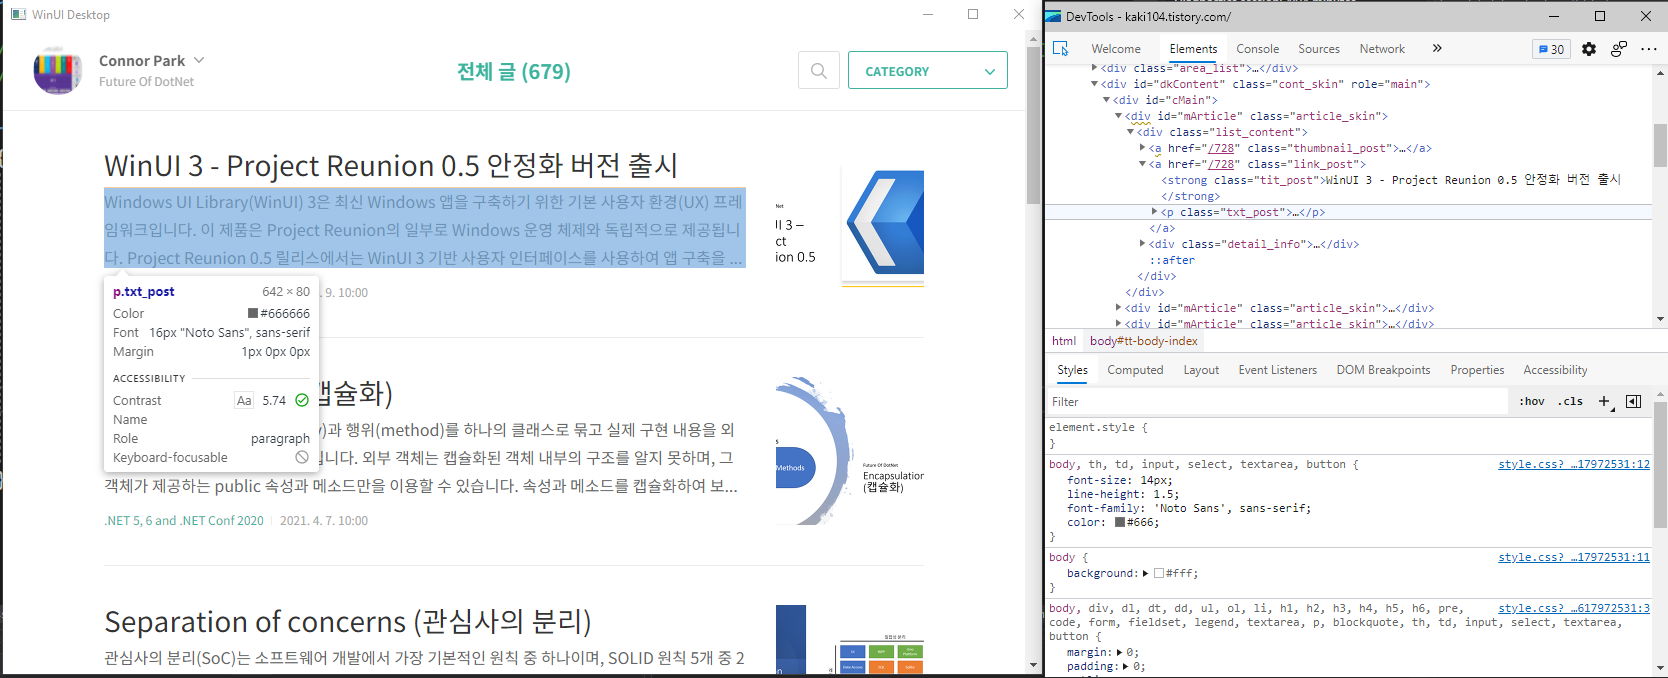The height and width of the screenshot is (678, 1668).
Task: Collapse the dkContent div node
Action: [1094, 84]
